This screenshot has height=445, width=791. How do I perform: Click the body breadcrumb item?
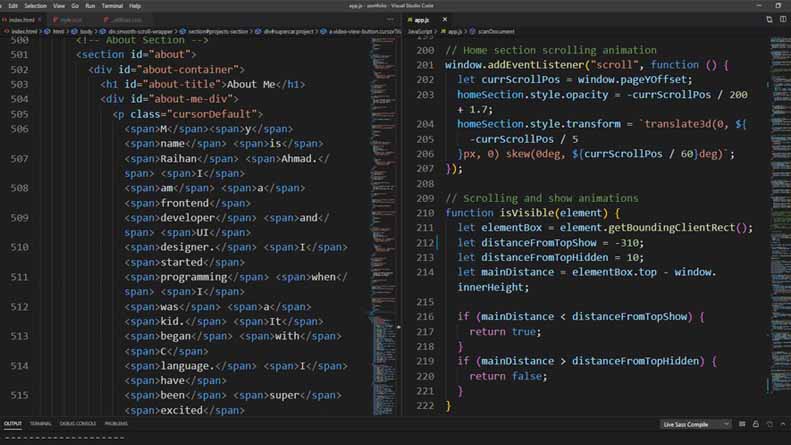click(86, 31)
